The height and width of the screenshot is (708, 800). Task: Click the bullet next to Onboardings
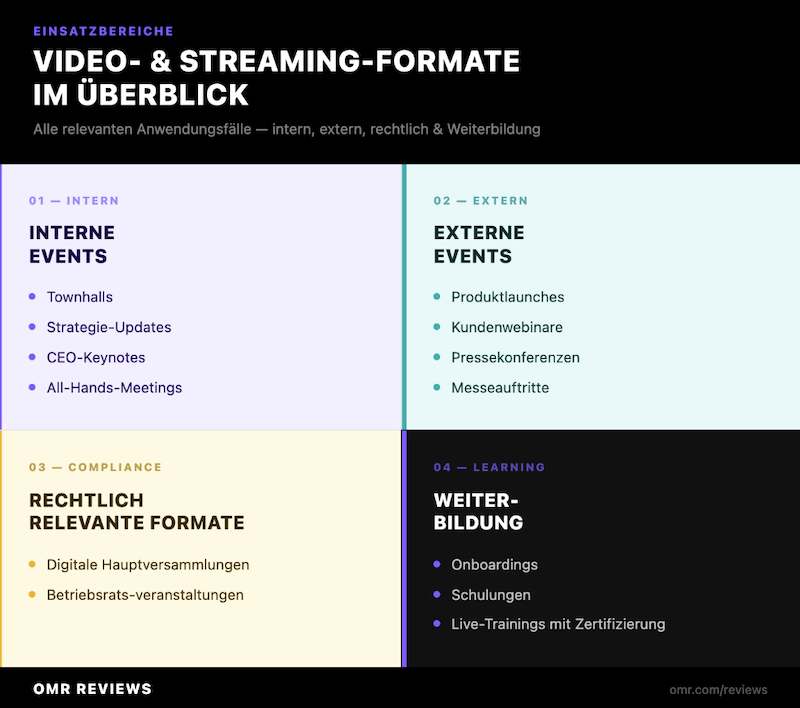[x=435, y=564]
